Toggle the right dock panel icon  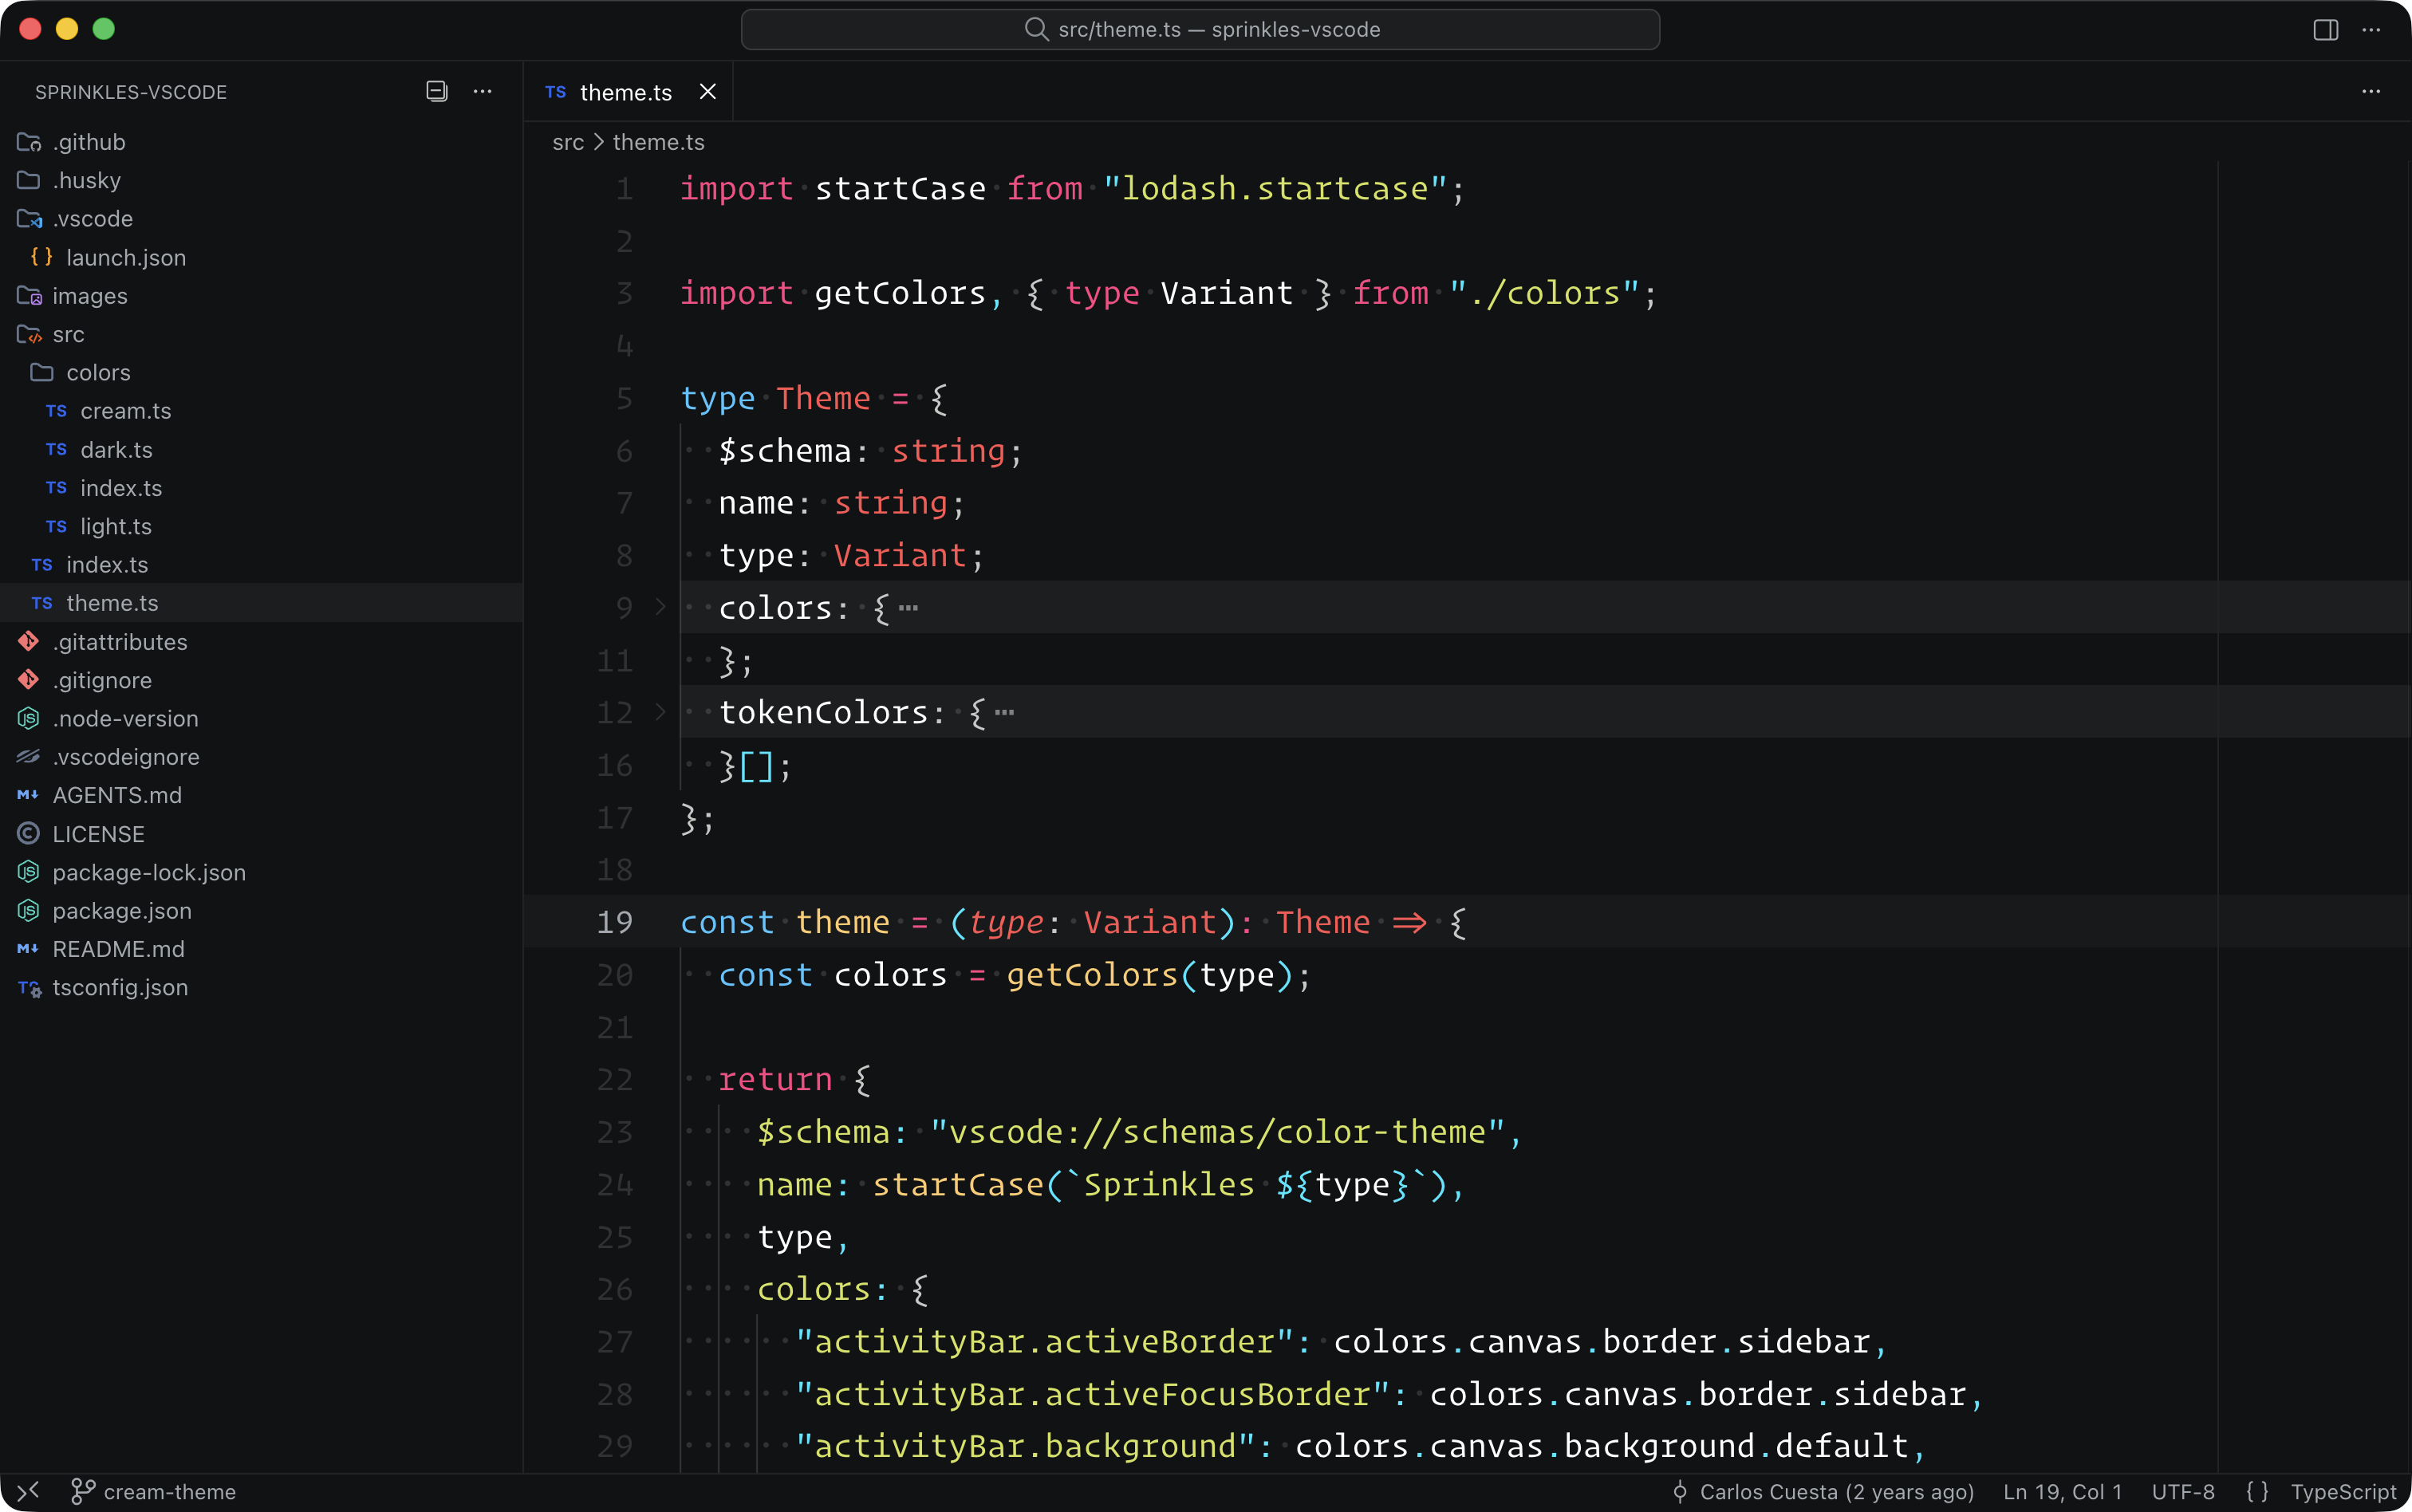pos(2327,29)
